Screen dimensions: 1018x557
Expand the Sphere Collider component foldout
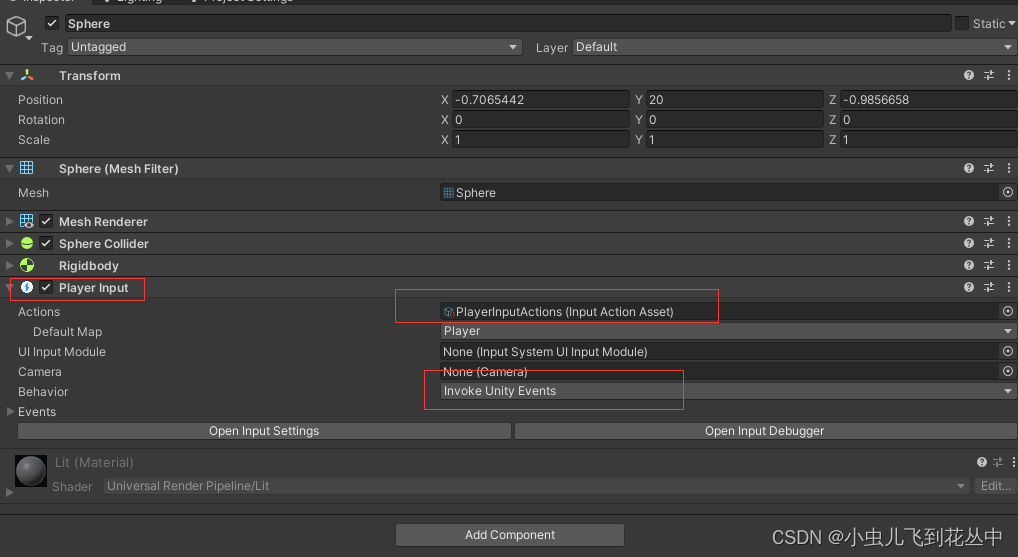click(9, 243)
